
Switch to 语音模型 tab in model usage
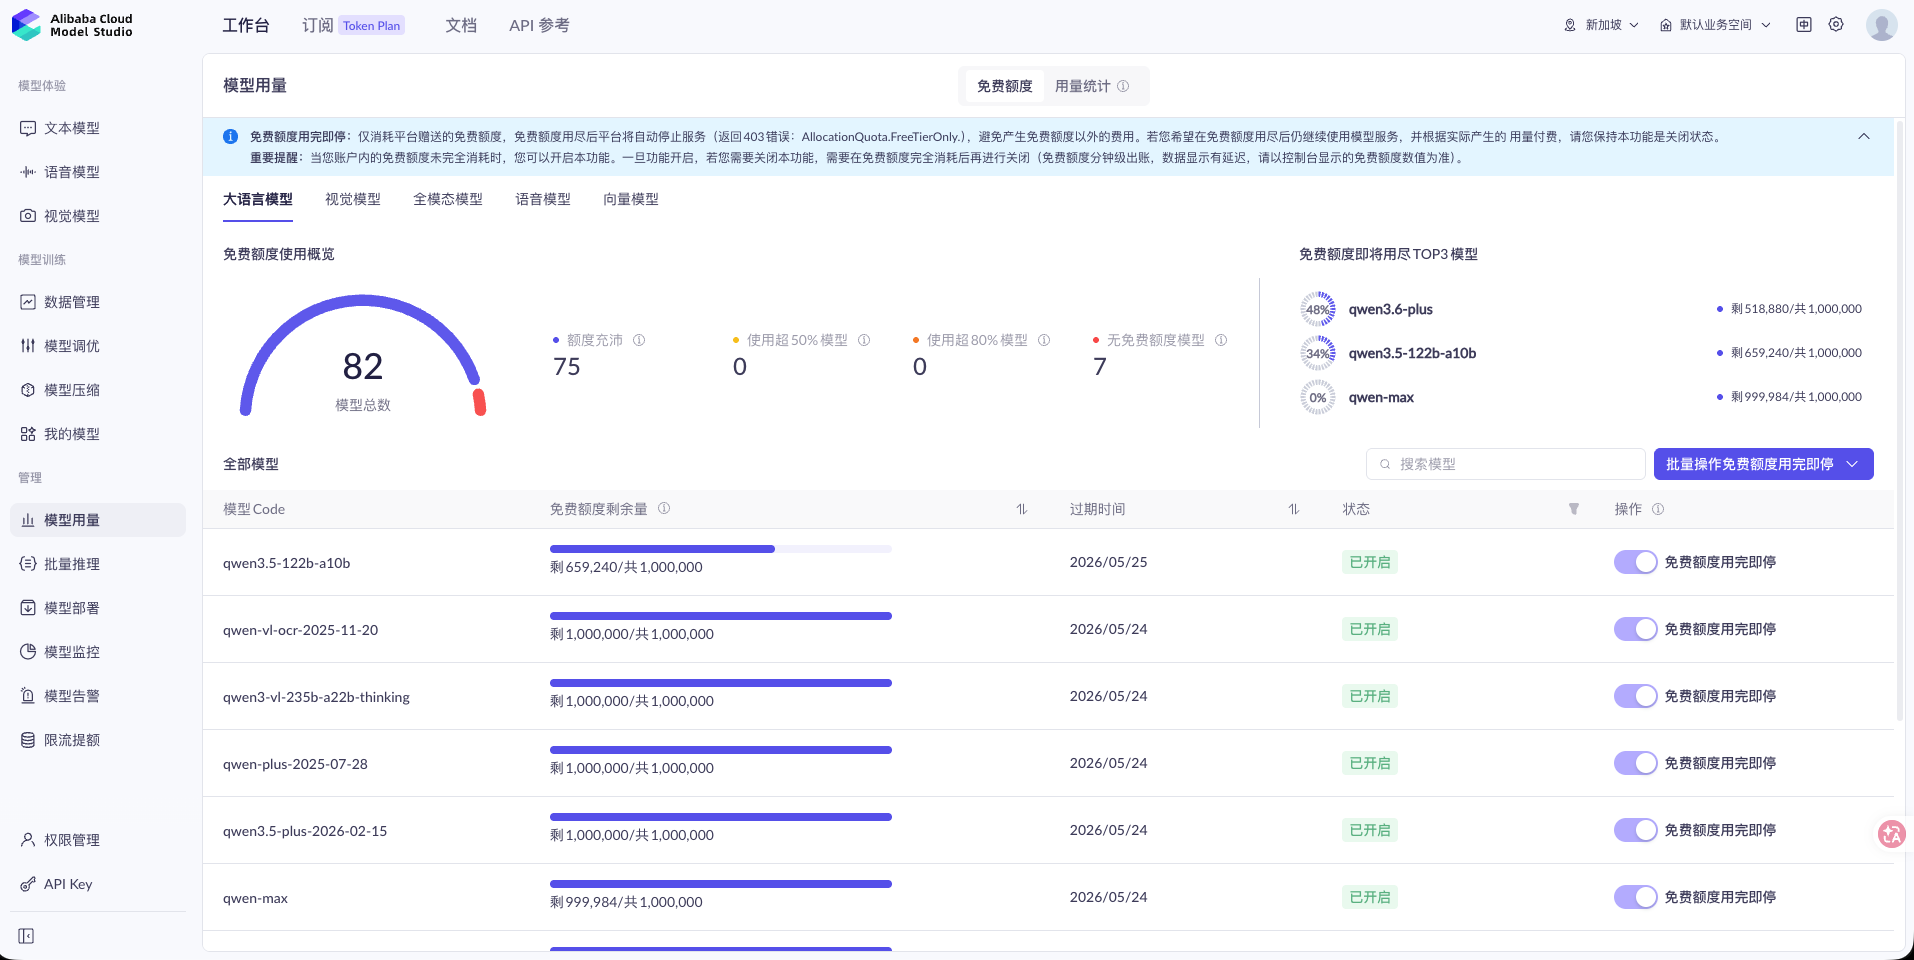coord(543,199)
